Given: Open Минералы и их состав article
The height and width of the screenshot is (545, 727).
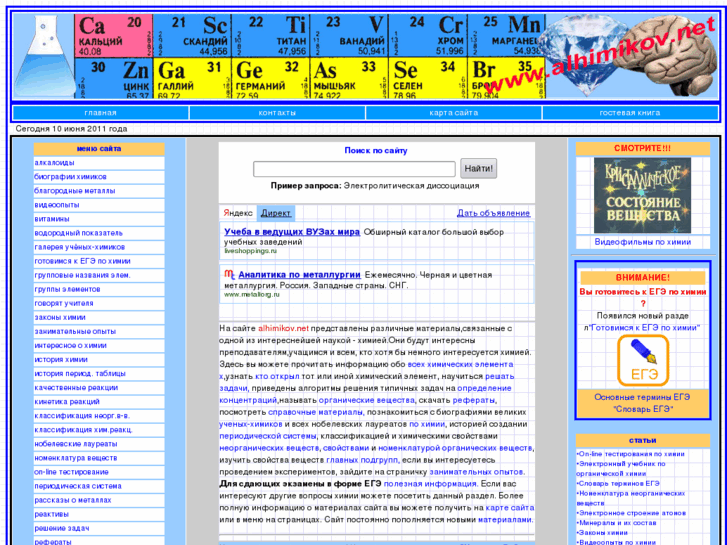Looking at the screenshot, I should tap(616, 523).
